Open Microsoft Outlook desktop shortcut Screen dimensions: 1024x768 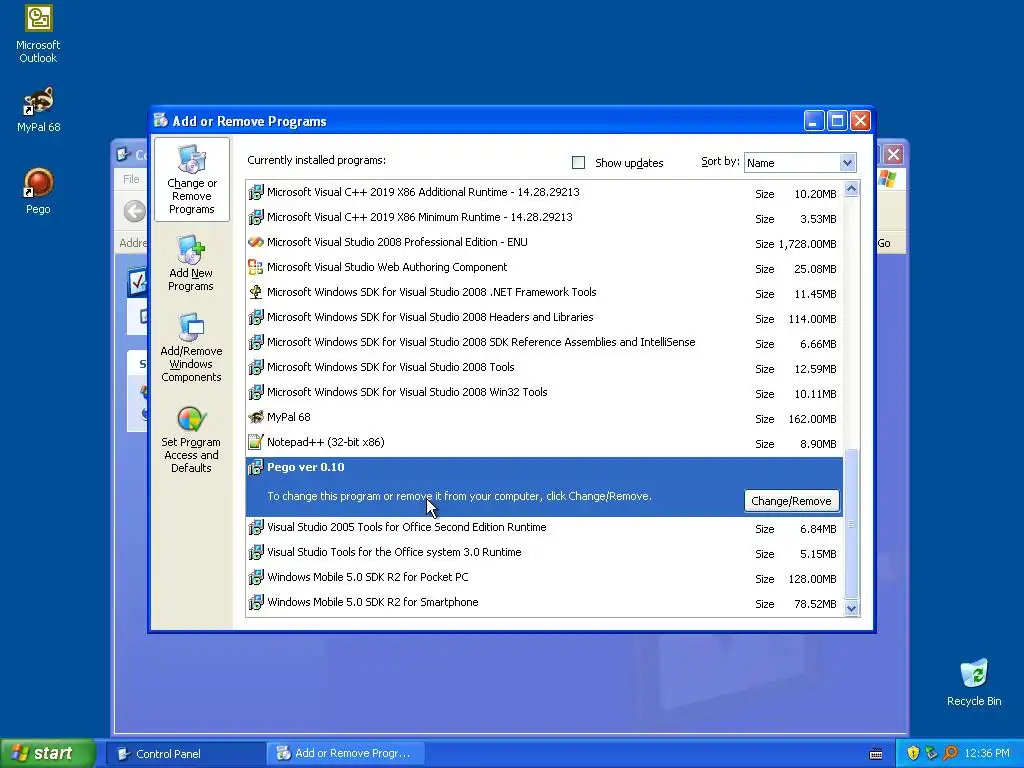pyautogui.click(x=38, y=34)
